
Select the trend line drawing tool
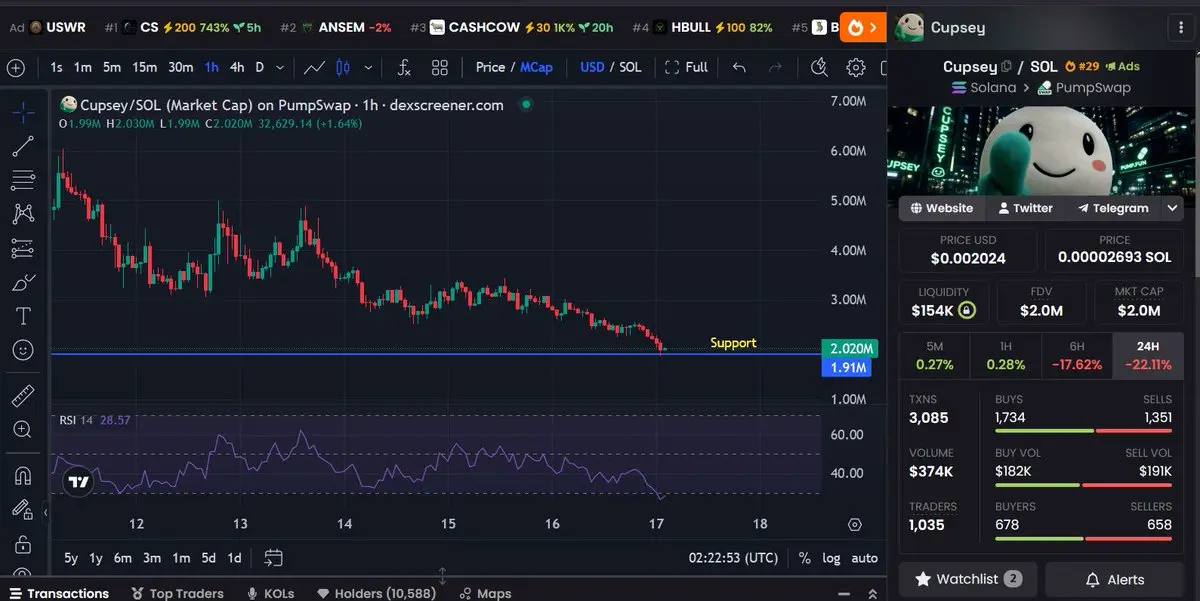(x=23, y=146)
